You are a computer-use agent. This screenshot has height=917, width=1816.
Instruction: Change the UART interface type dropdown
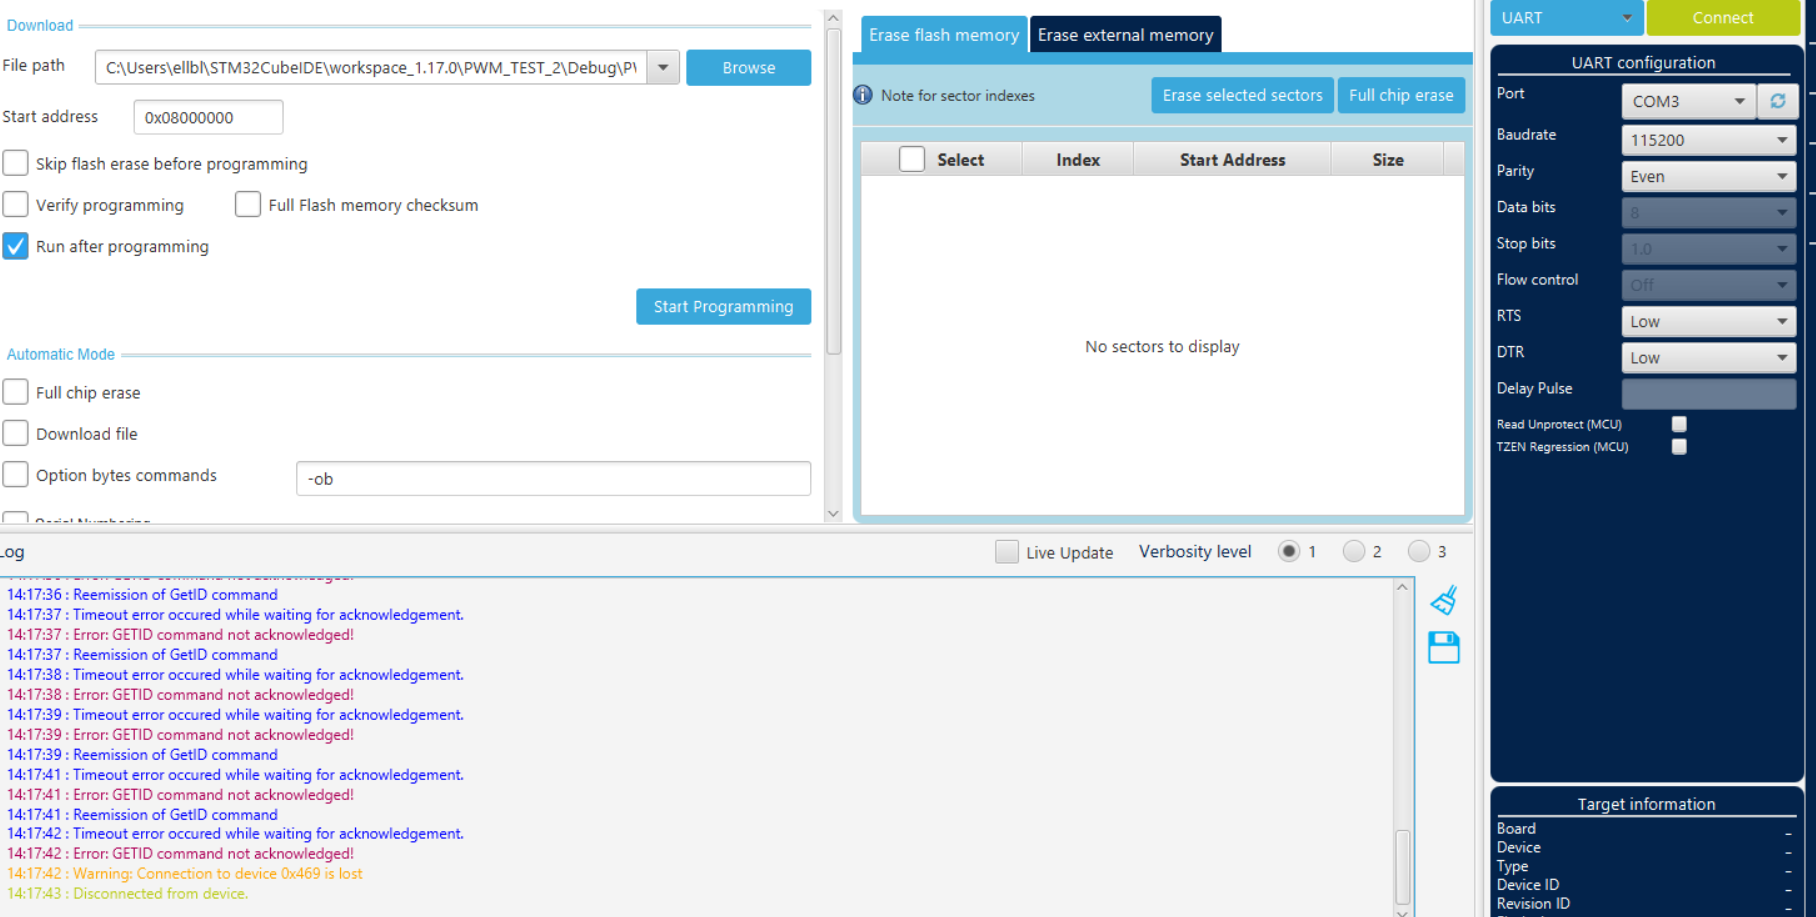click(x=1566, y=18)
